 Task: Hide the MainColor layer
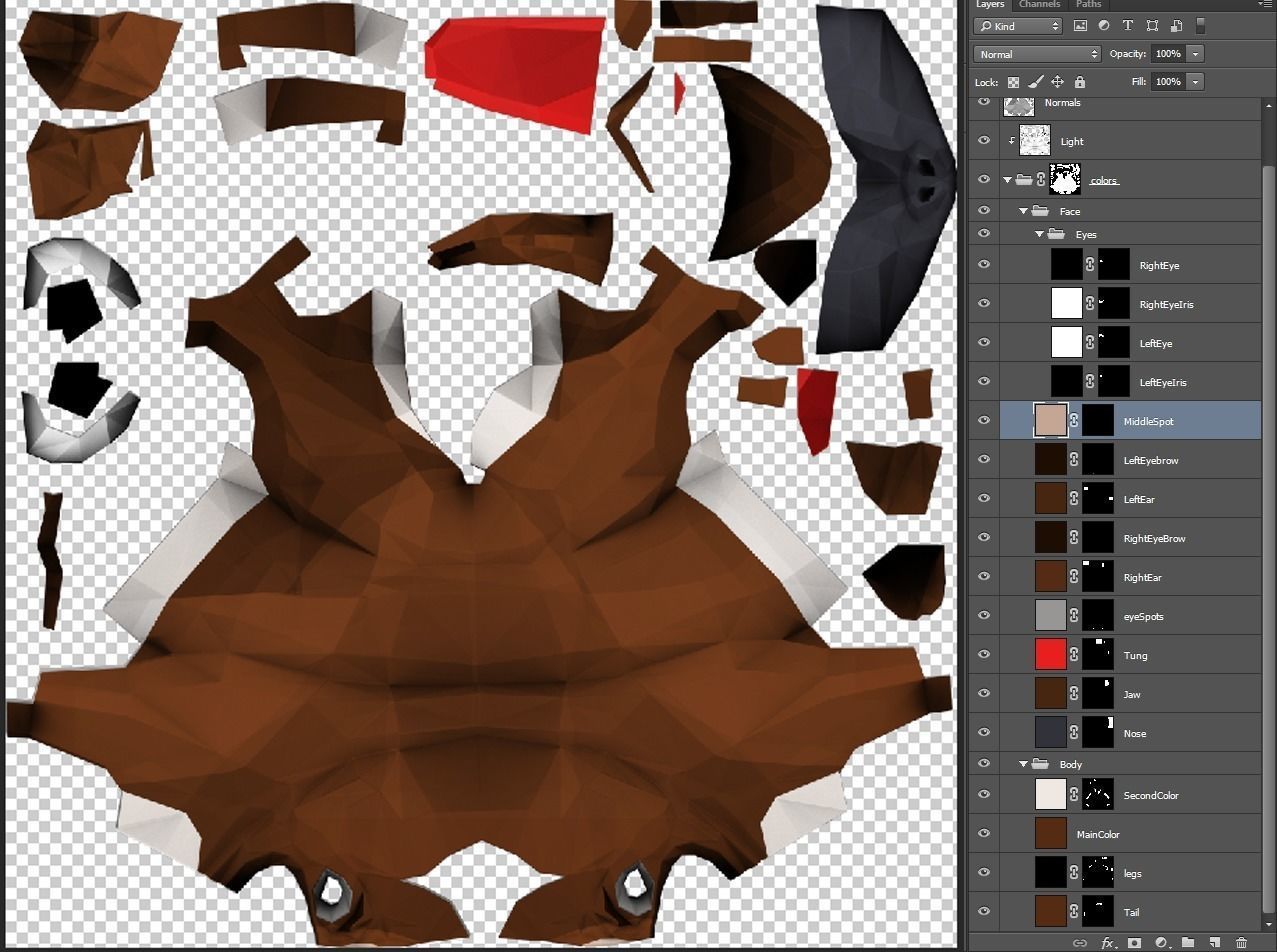pyautogui.click(x=984, y=834)
